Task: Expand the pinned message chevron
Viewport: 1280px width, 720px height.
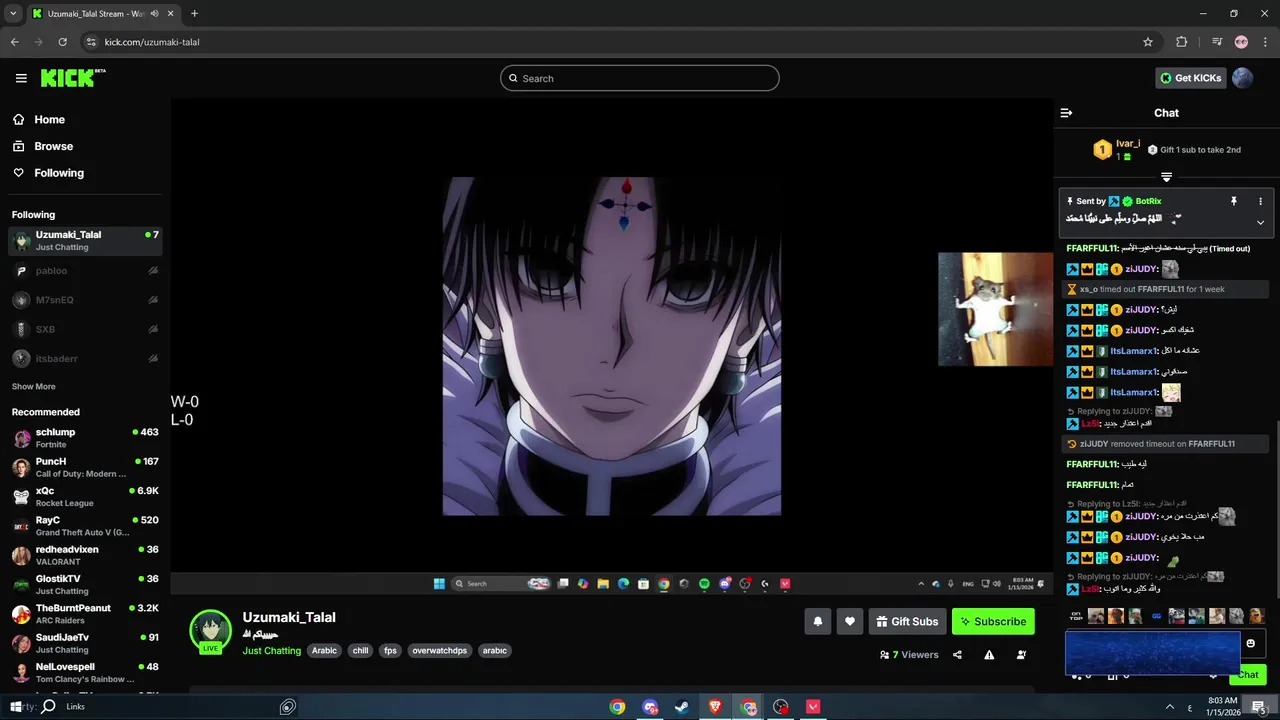Action: pos(1260,222)
